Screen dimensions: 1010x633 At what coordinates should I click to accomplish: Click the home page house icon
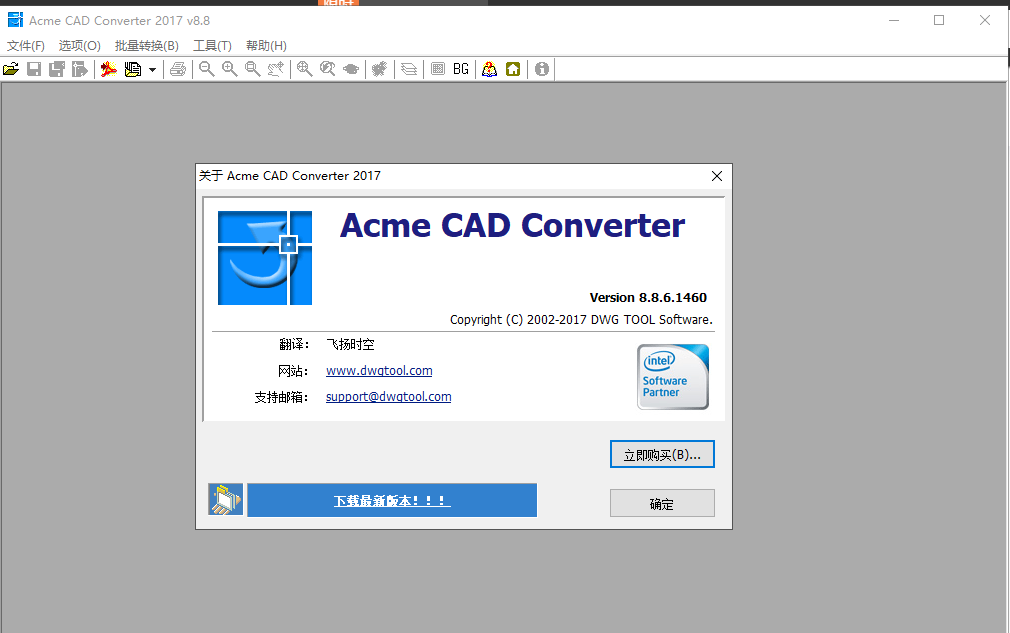pyautogui.click(x=513, y=69)
